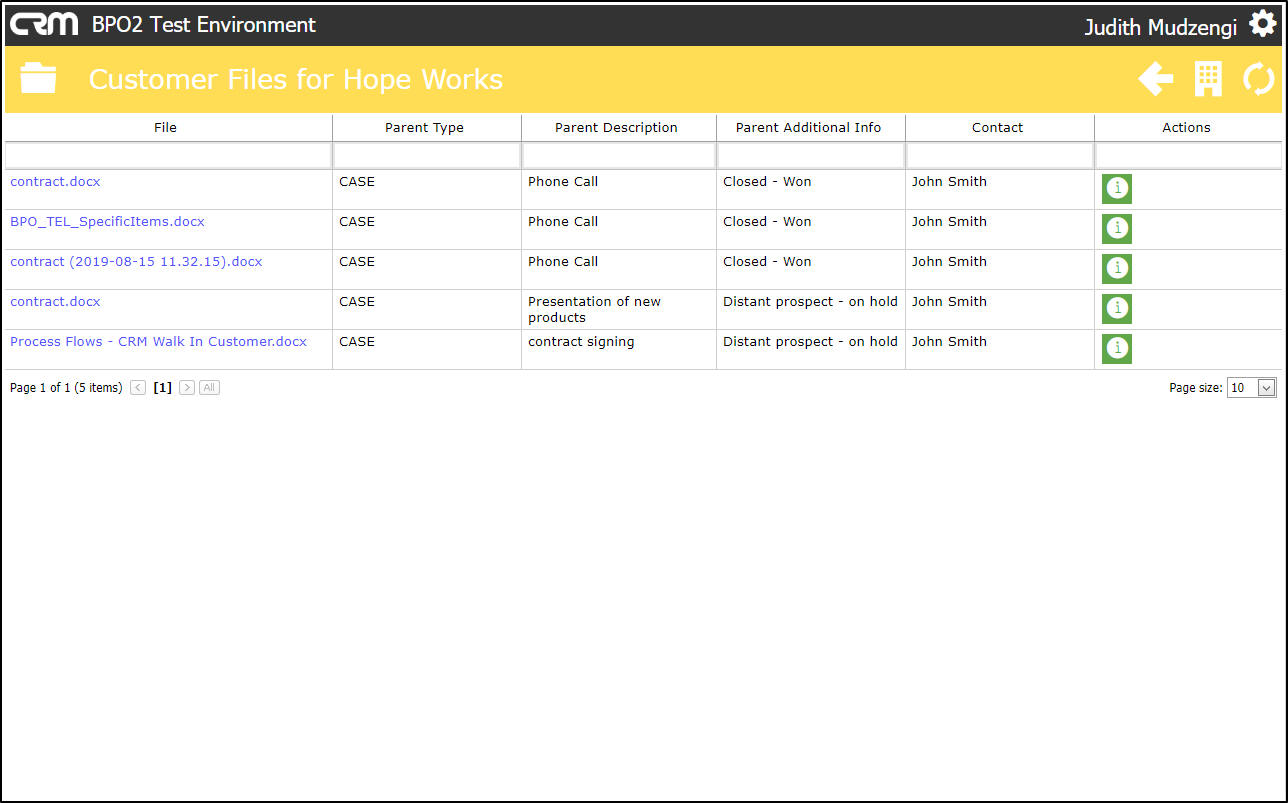Click the 'Page 1 of 1 (5 items)' text
The image size is (1288, 803).
pyautogui.click(x=66, y=388)
